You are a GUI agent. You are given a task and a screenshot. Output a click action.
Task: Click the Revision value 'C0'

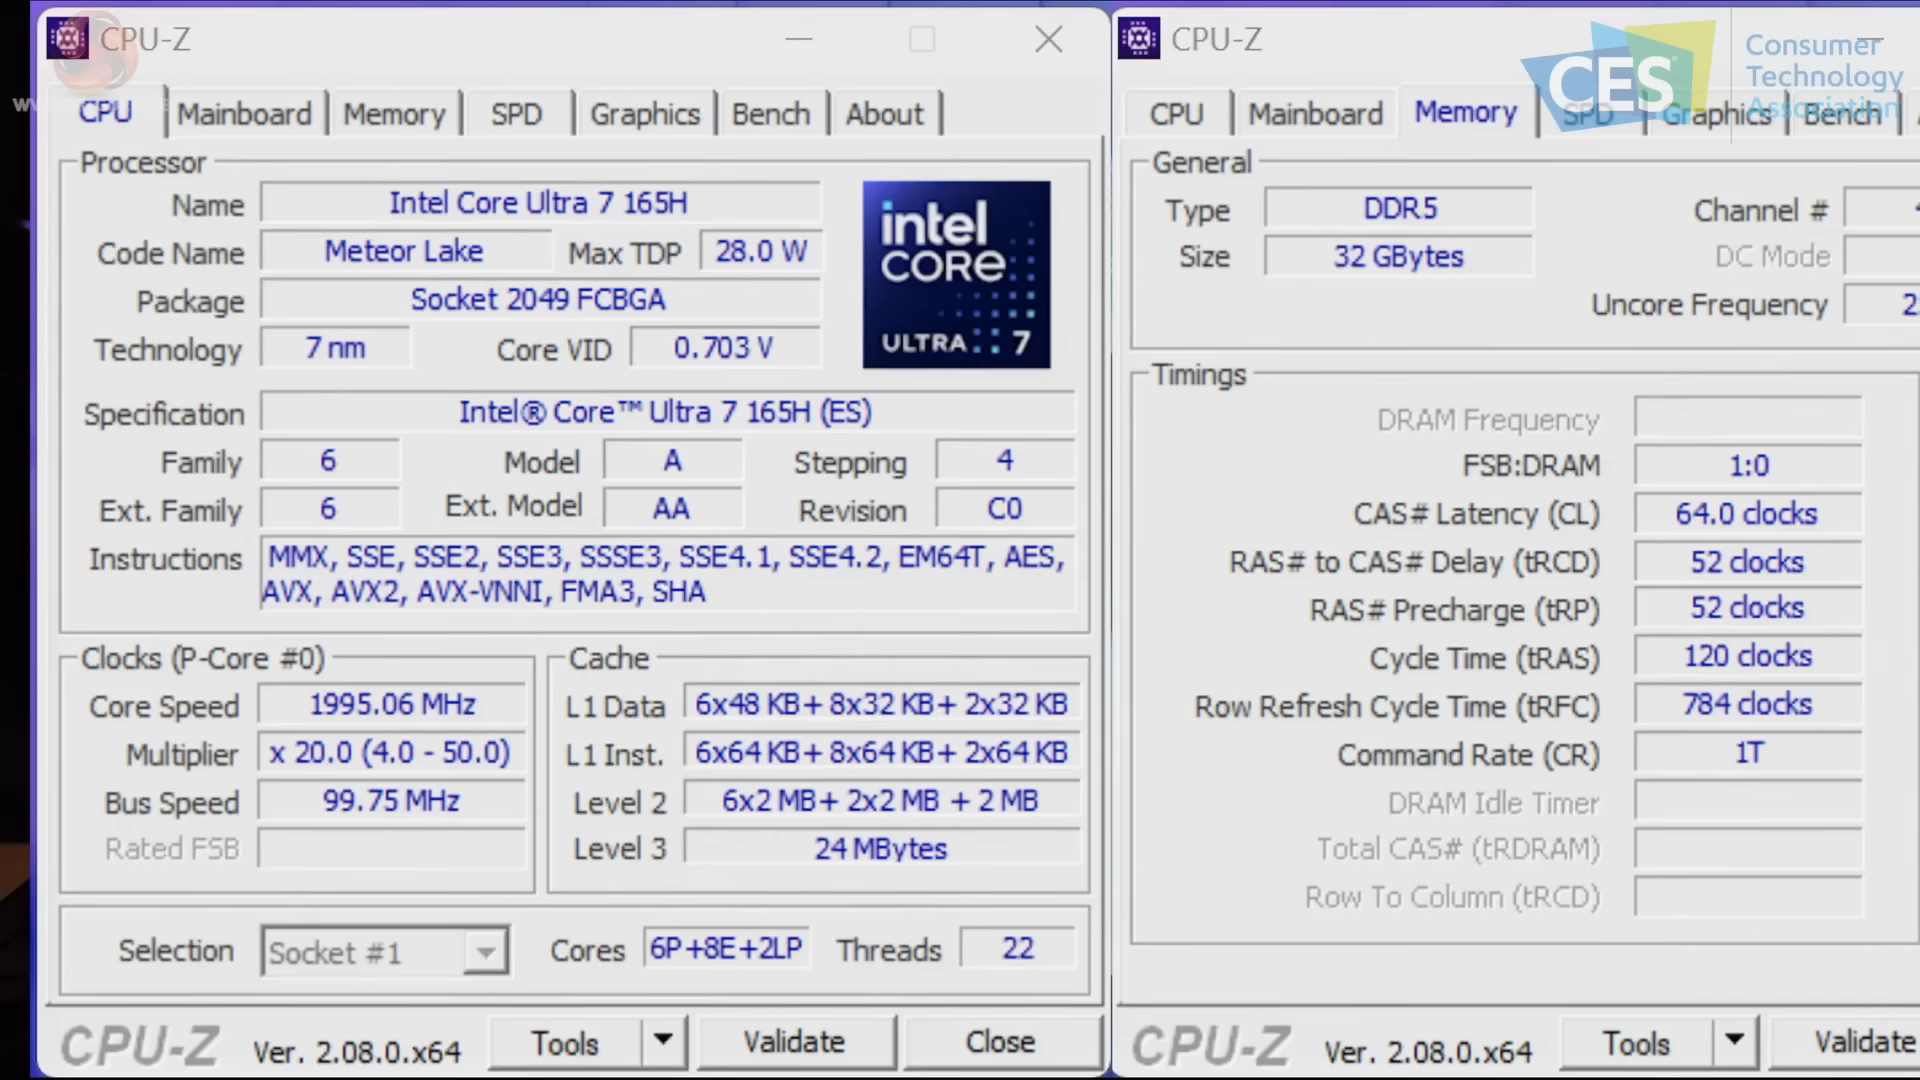click(x=1005, y=509)
